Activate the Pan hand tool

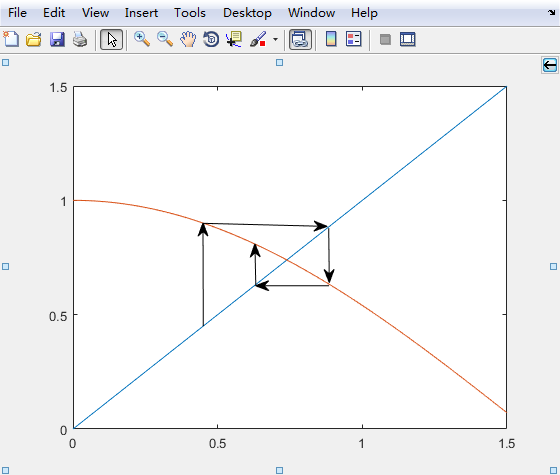click(x=188, y=39)
